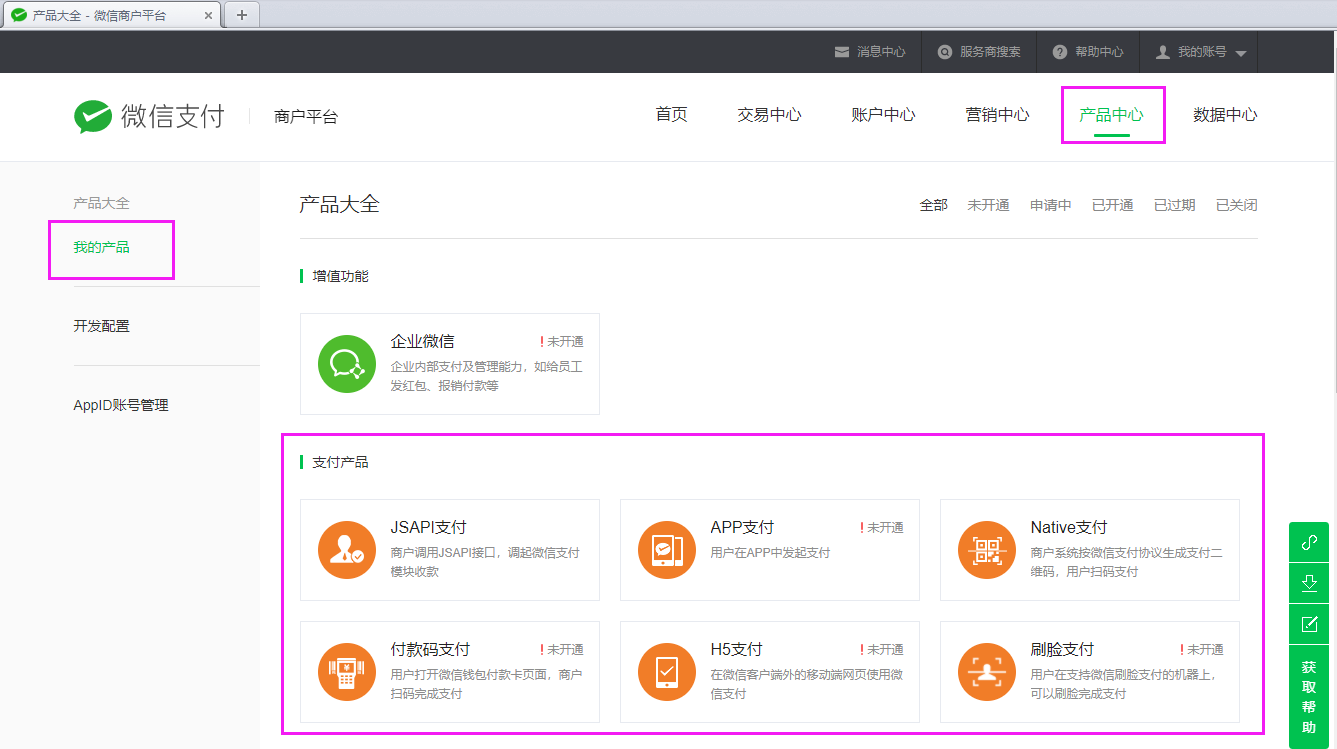Filter products by 已关闭
1337x749 pixels.
[1237, 205]
